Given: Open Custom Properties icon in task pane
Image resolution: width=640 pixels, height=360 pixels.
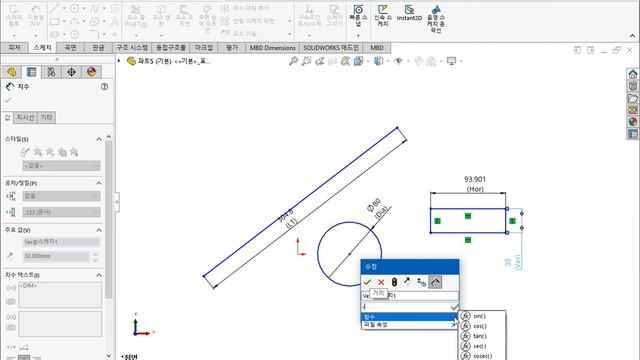Looking at the screenshot, I should coord(633,134).
